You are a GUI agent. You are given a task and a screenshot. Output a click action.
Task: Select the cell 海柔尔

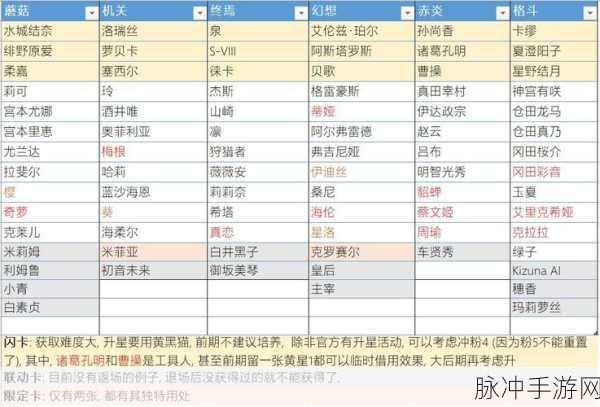153,232
